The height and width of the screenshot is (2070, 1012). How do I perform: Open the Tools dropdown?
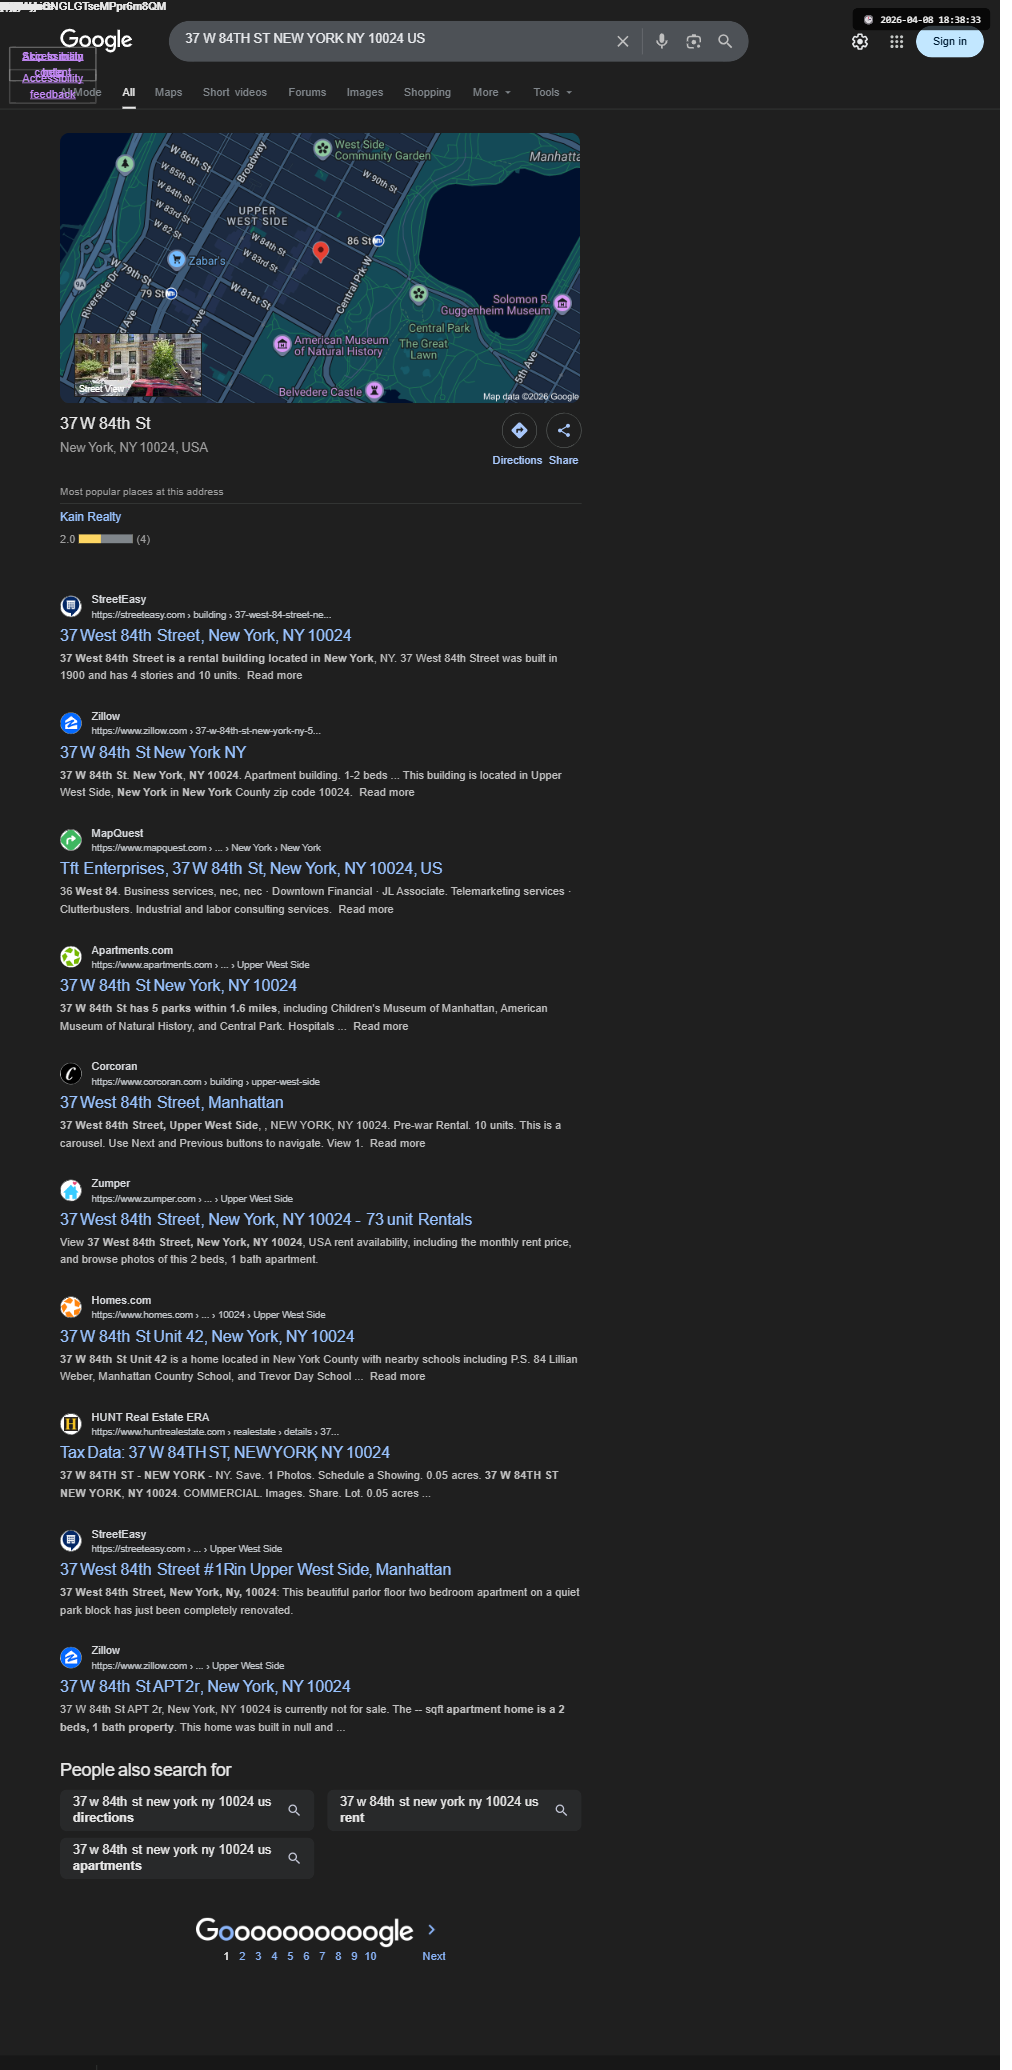[553, 92]
